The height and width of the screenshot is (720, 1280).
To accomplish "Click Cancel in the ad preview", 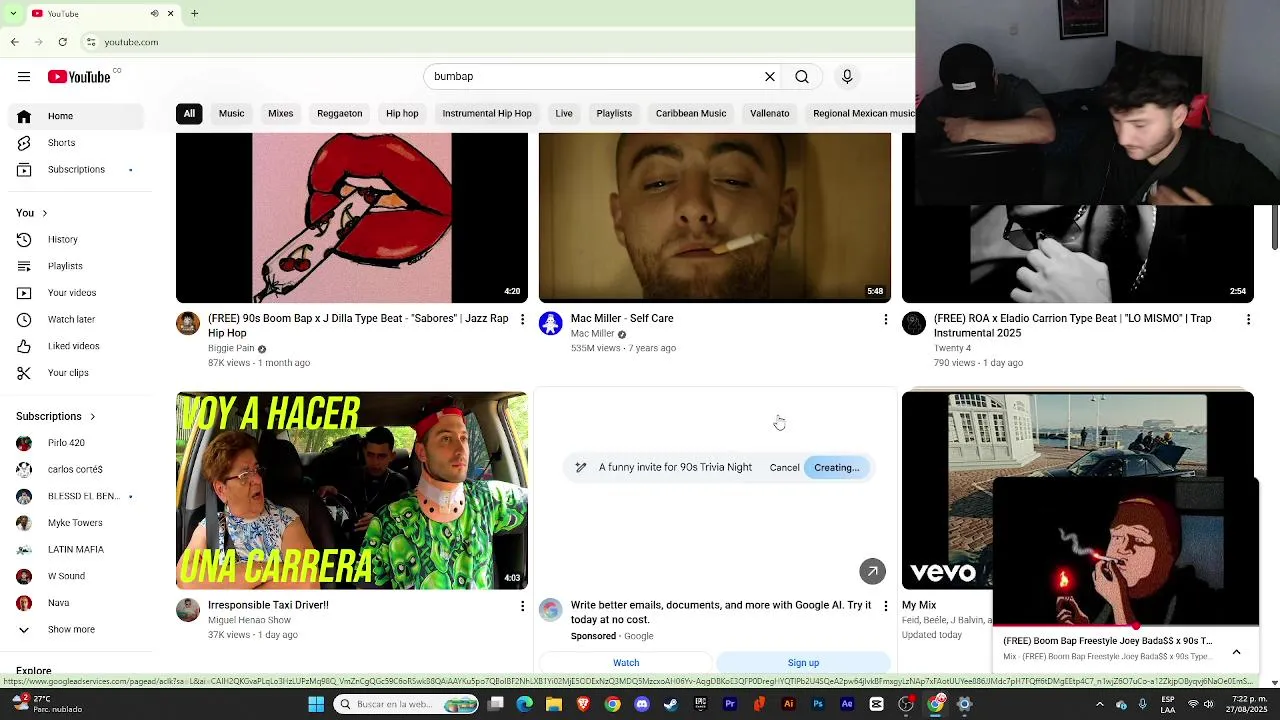I will coord(784,468).
